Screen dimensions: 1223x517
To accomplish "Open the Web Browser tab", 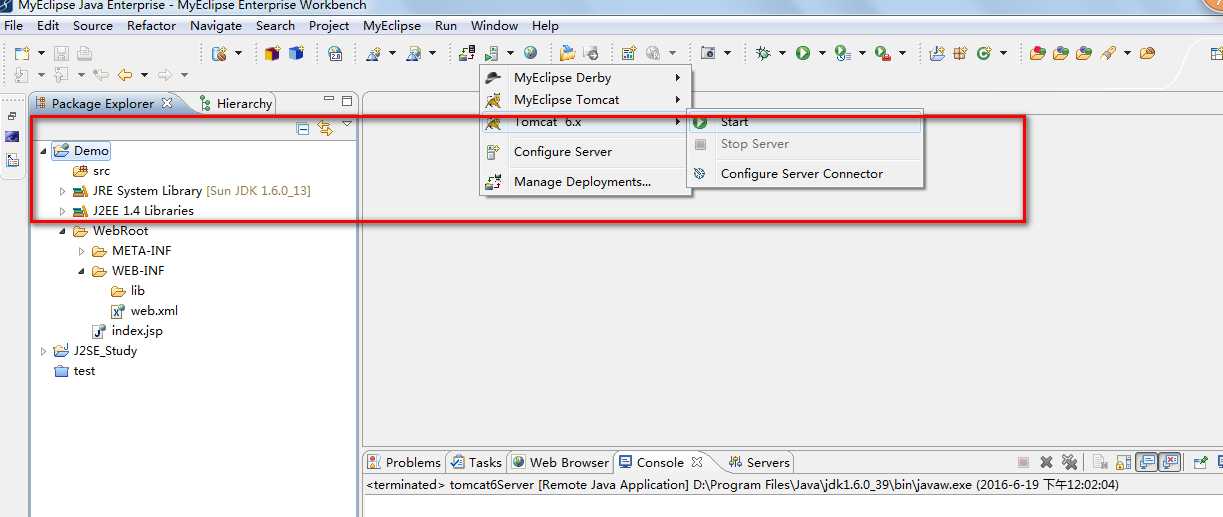I will tap(561, 462).
